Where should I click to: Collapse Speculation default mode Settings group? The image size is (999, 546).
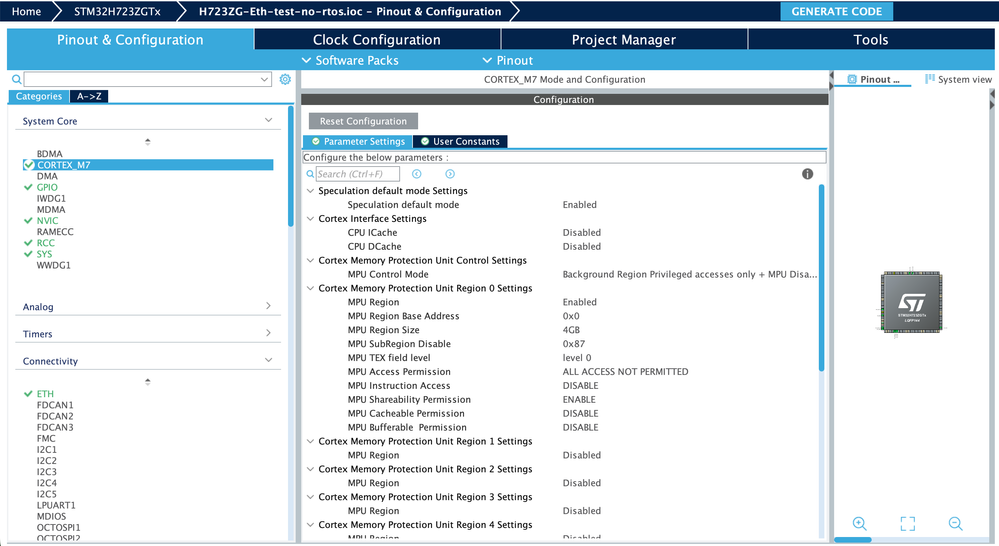(x=310, y=190)
